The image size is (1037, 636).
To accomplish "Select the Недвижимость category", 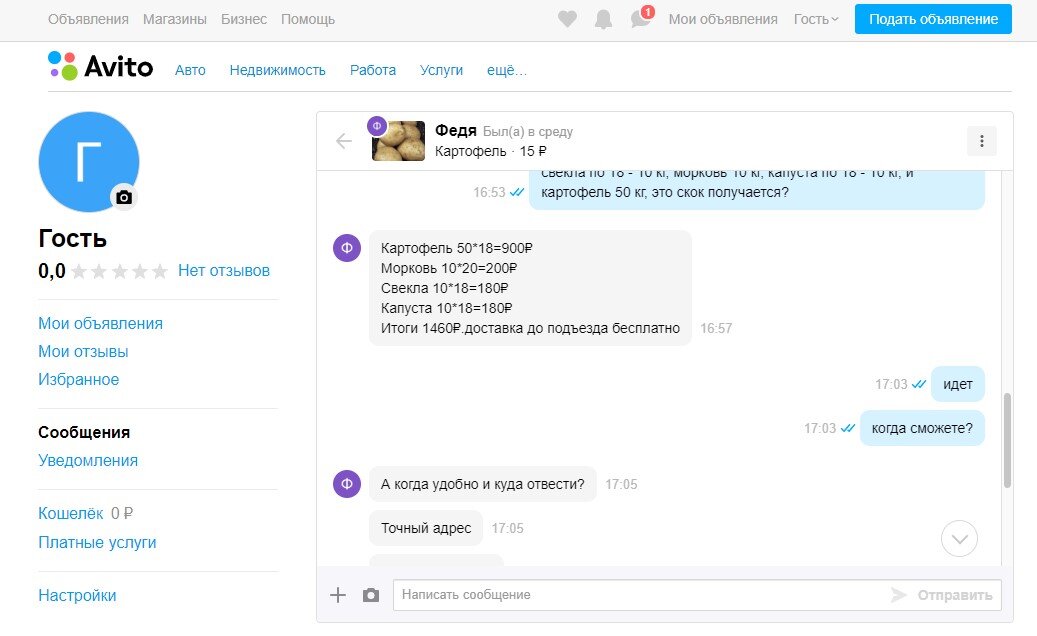I will pyautogui.click(x=277, y=70).
